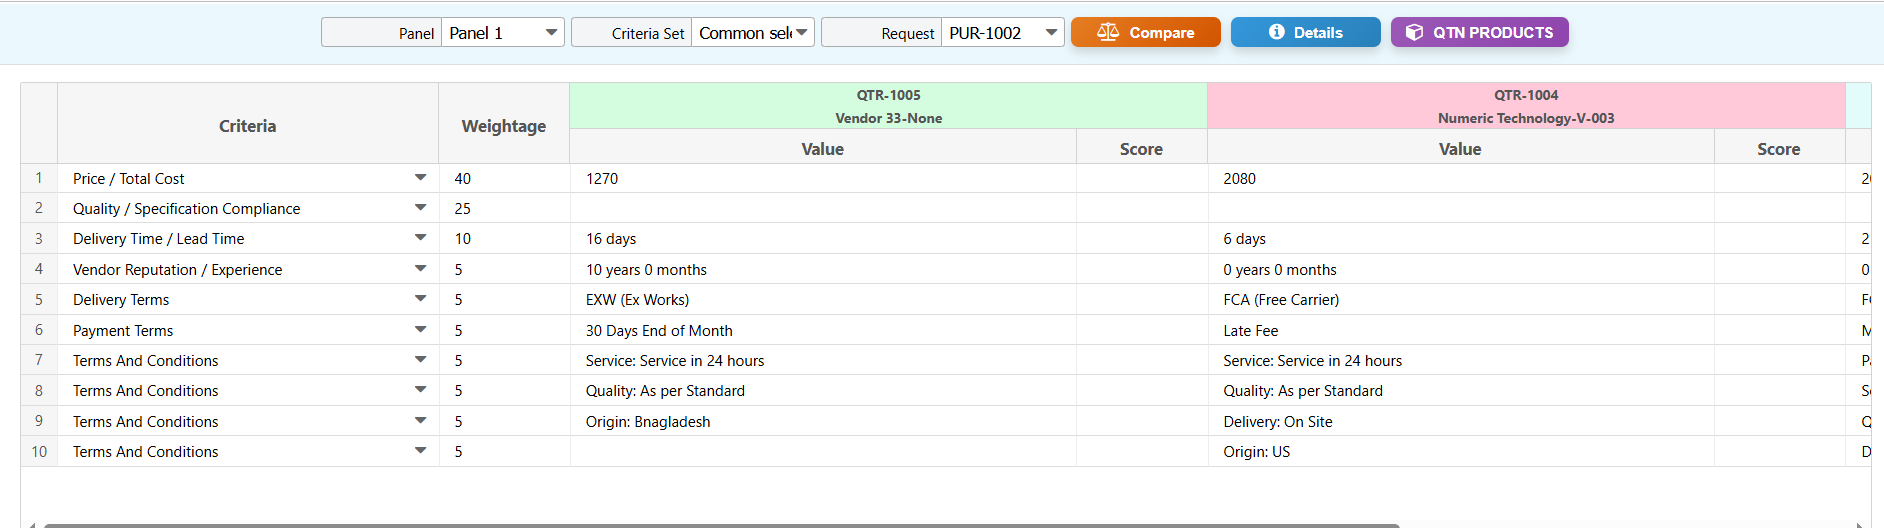Image resolution: width=1884 pixels, height=528 pixels.
Task: Click the info icon on Details button
Action: point(1276,32)
